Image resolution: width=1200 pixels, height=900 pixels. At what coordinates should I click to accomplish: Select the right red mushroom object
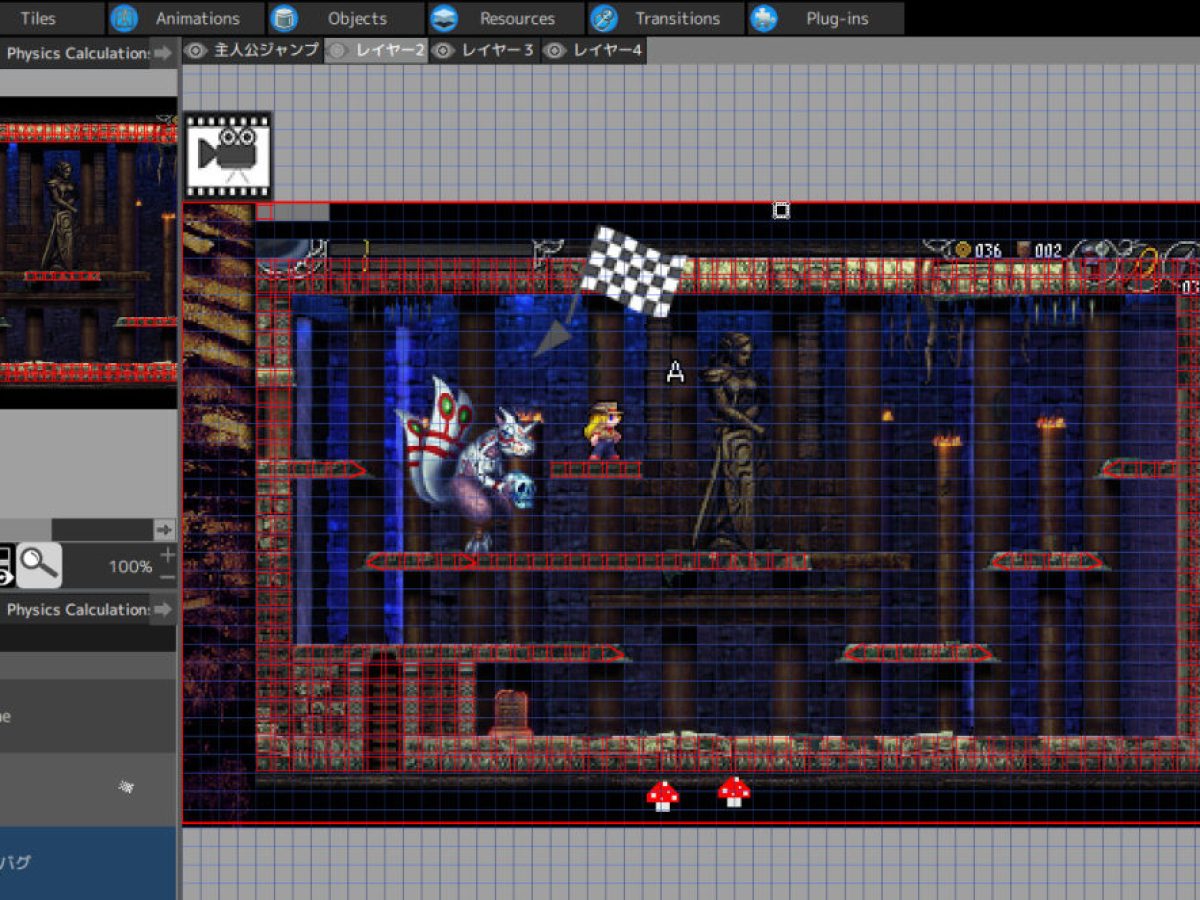tap(734, 792)
